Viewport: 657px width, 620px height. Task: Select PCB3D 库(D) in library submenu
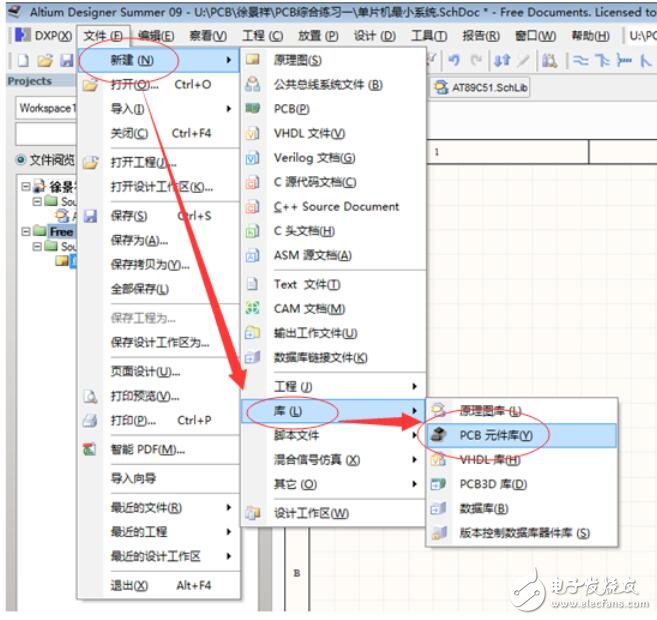pos(522,484)
